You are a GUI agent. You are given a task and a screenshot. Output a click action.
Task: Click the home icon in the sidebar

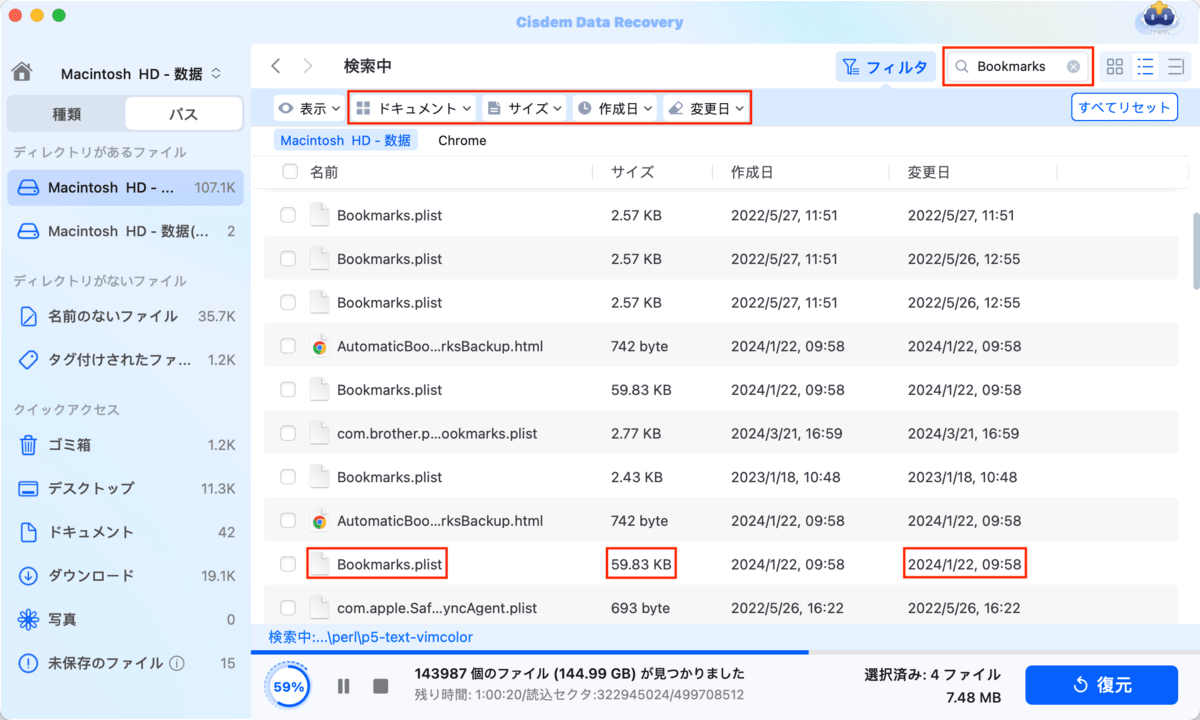click(x=22, y=73)
